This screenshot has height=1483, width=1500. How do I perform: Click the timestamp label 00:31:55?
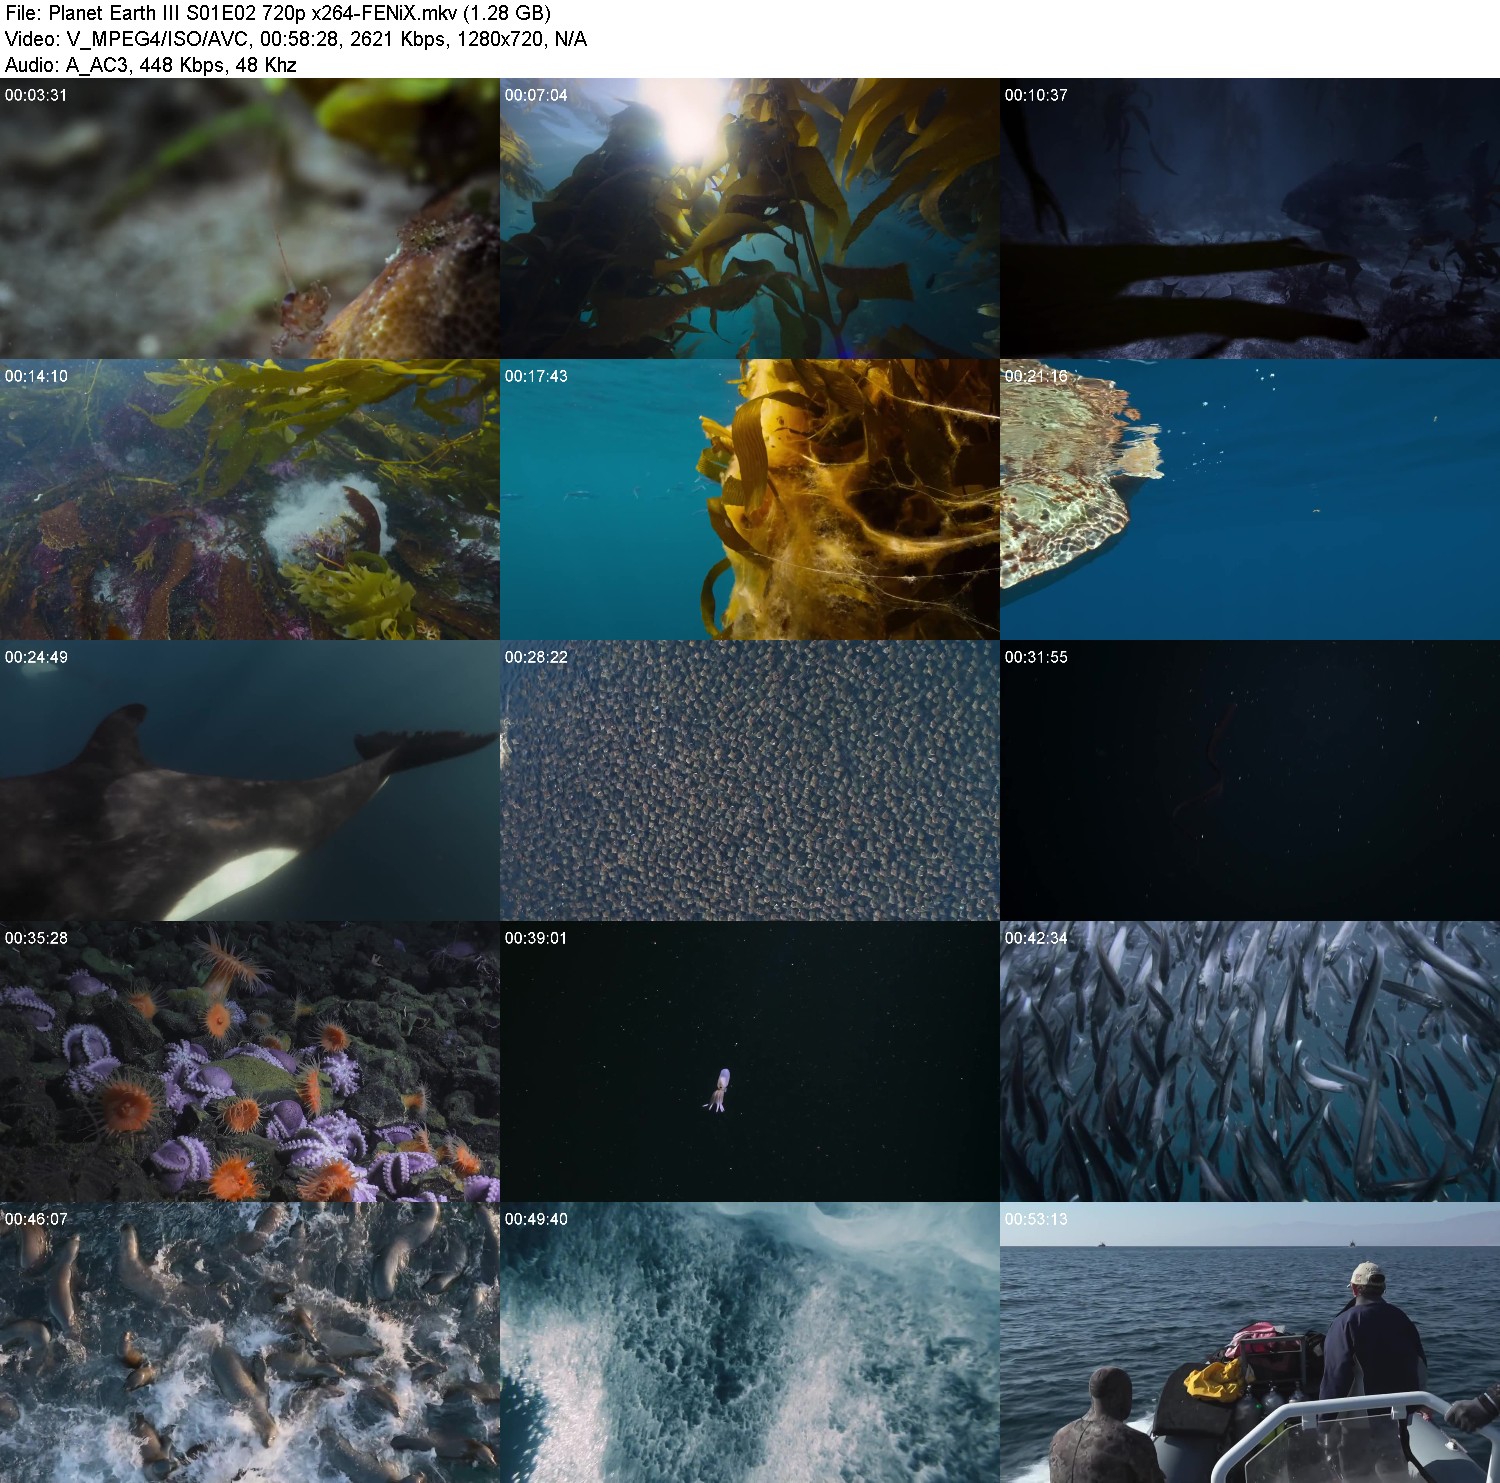pyautogui.click(x=1036, y=657)
